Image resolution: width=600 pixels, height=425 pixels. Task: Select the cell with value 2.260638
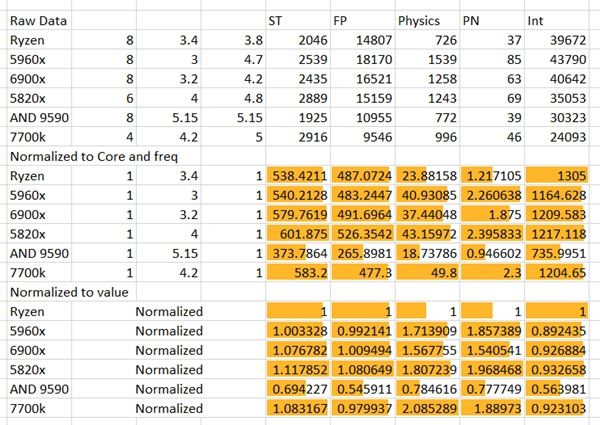click(x=492, y=195)
